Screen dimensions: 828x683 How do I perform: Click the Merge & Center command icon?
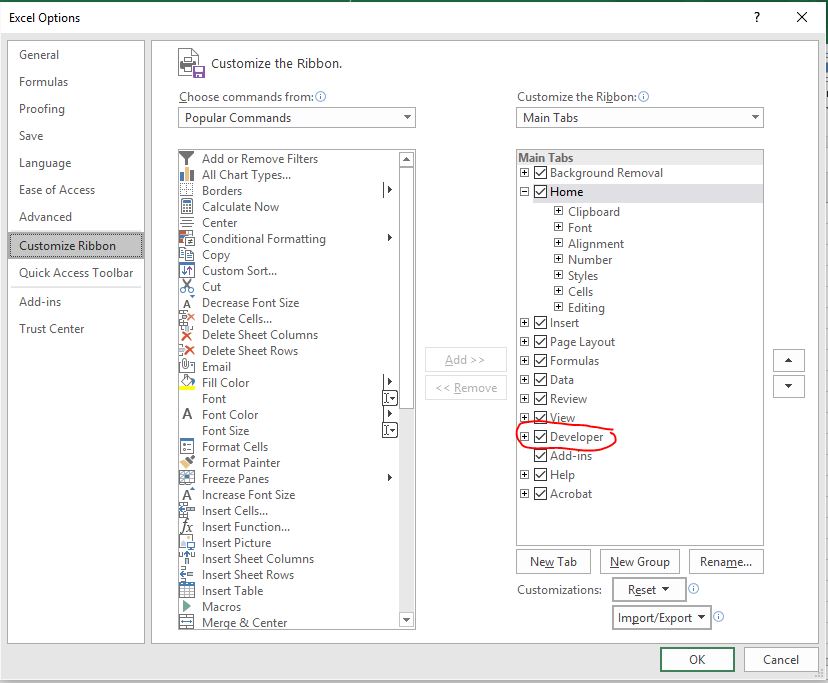point(188,622)
